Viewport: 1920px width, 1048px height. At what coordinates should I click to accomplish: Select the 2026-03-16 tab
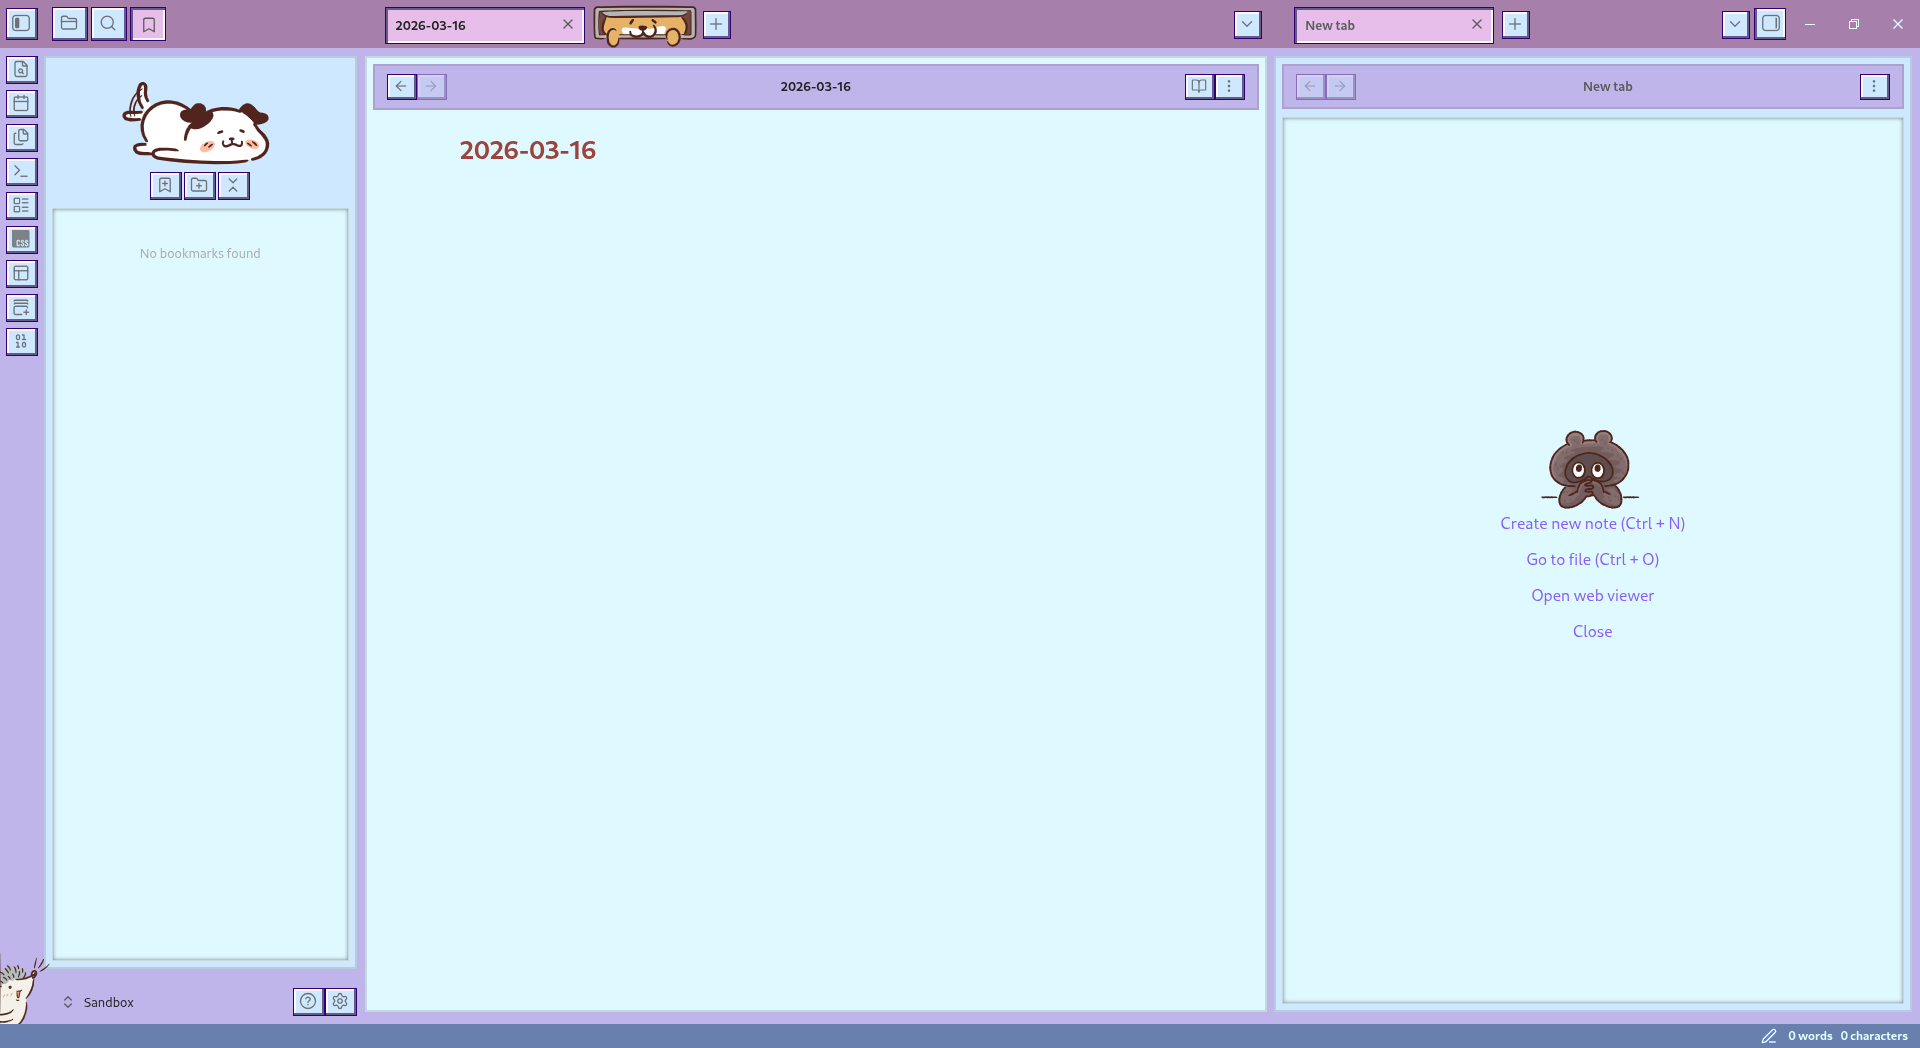pyautogui.click(x=470, y=25)
